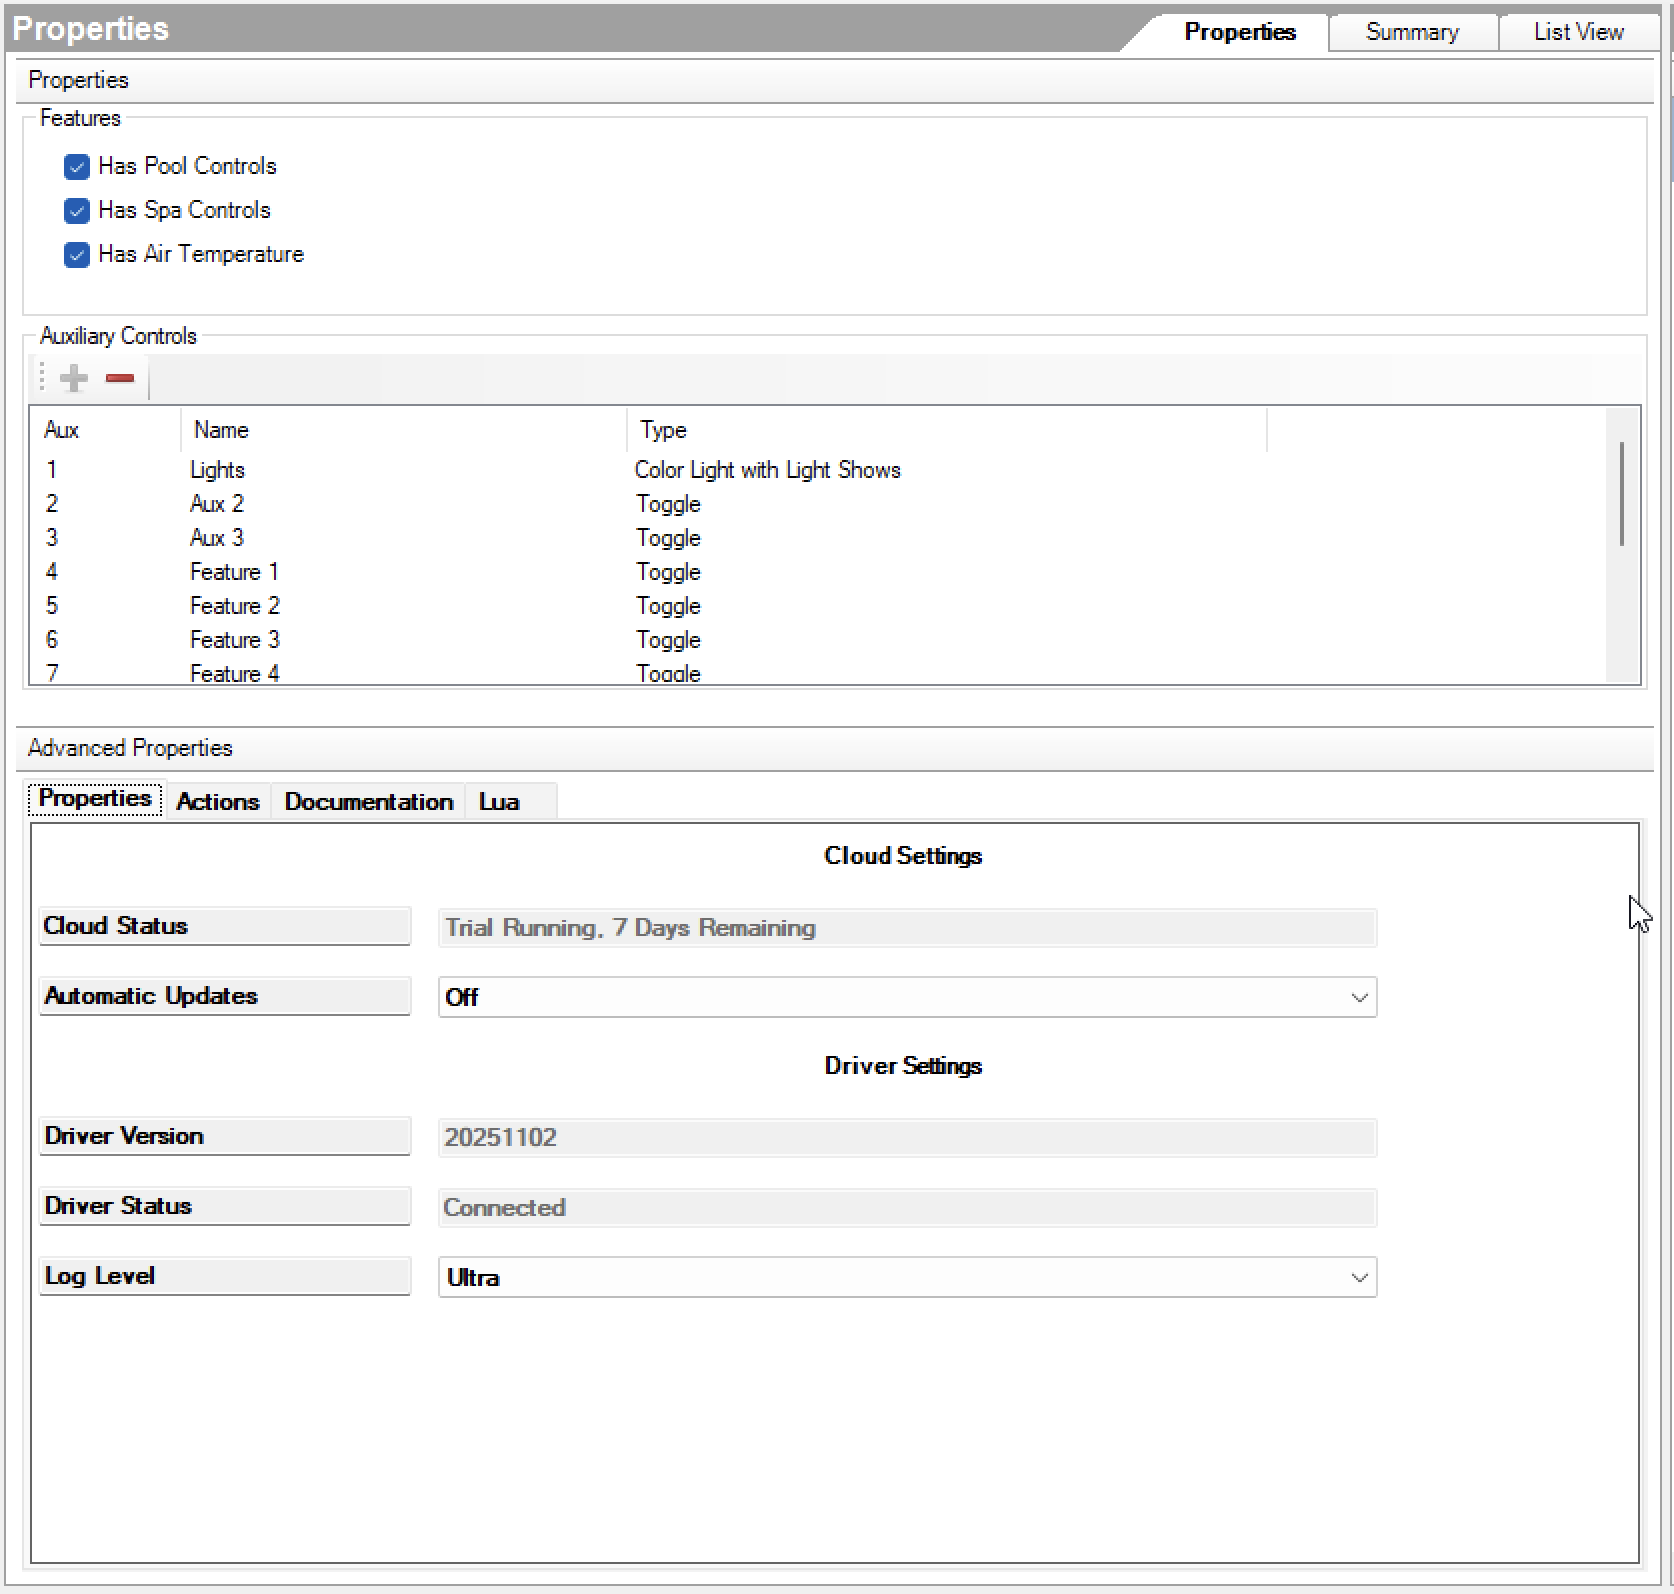Click the Name column header
The height and width of the screenshot is (1594, 1674).
(221, 430)
